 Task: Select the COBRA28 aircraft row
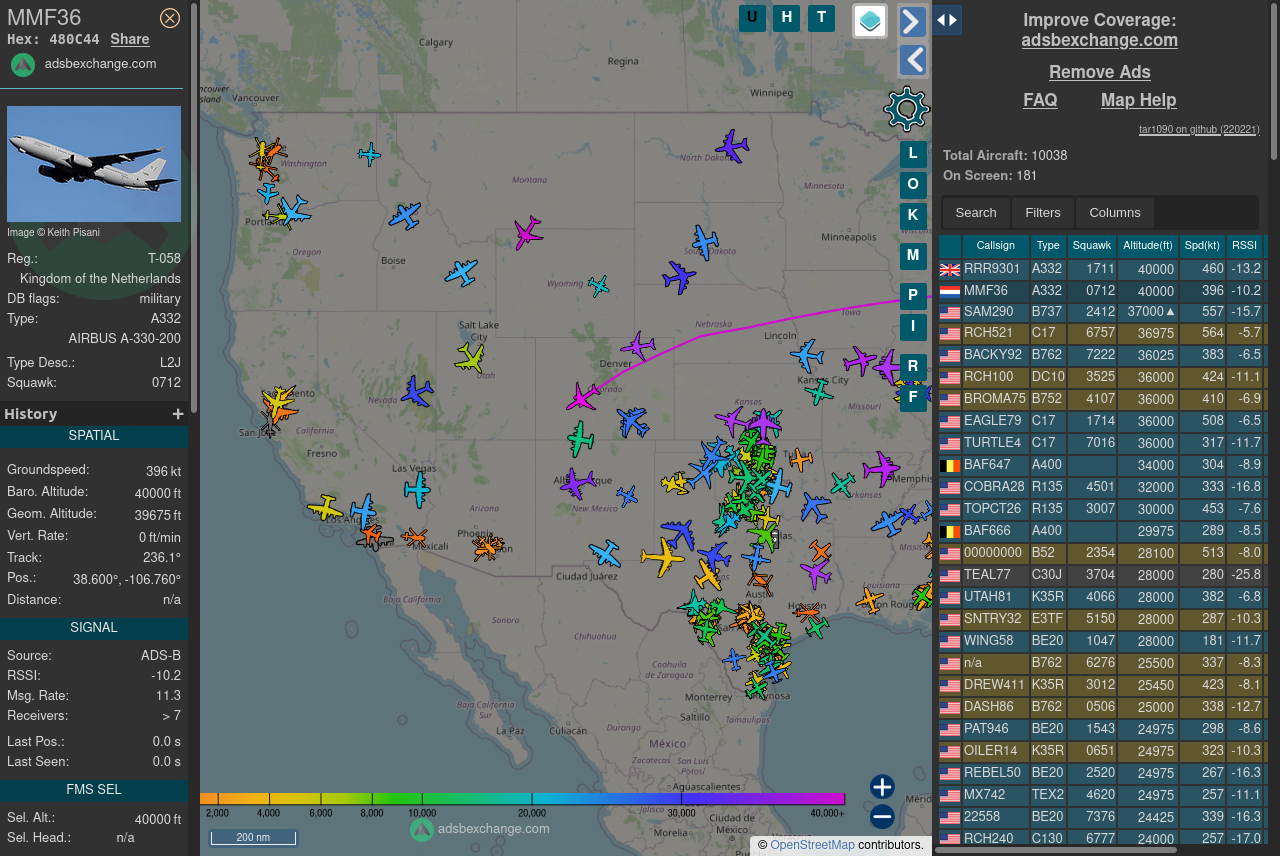[x=1102, y=487]
